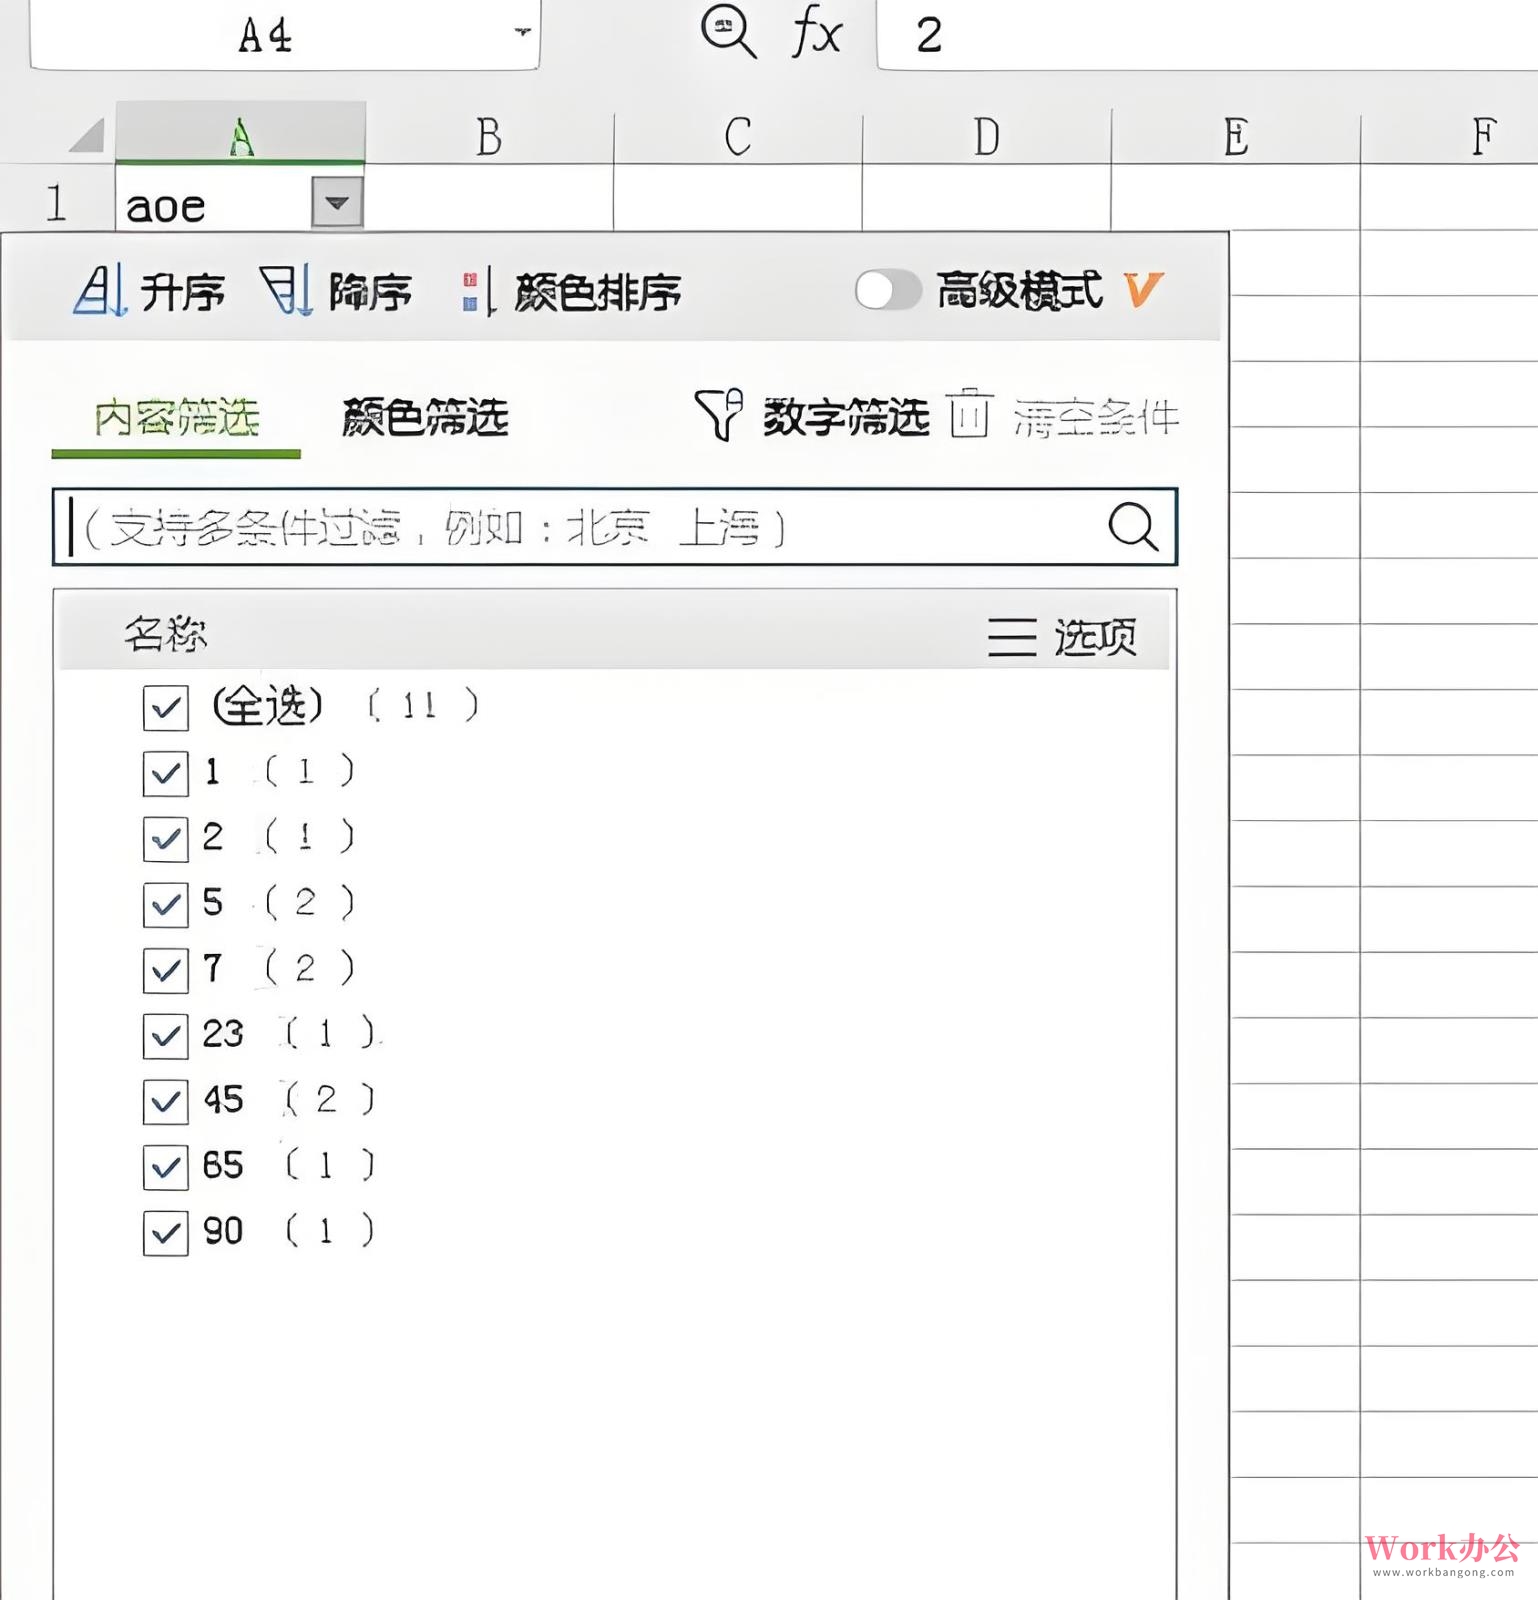The image size is (1538, 1600).
Task: Expand the Name Box dropdown showing A4
Action: pos(521,32)
